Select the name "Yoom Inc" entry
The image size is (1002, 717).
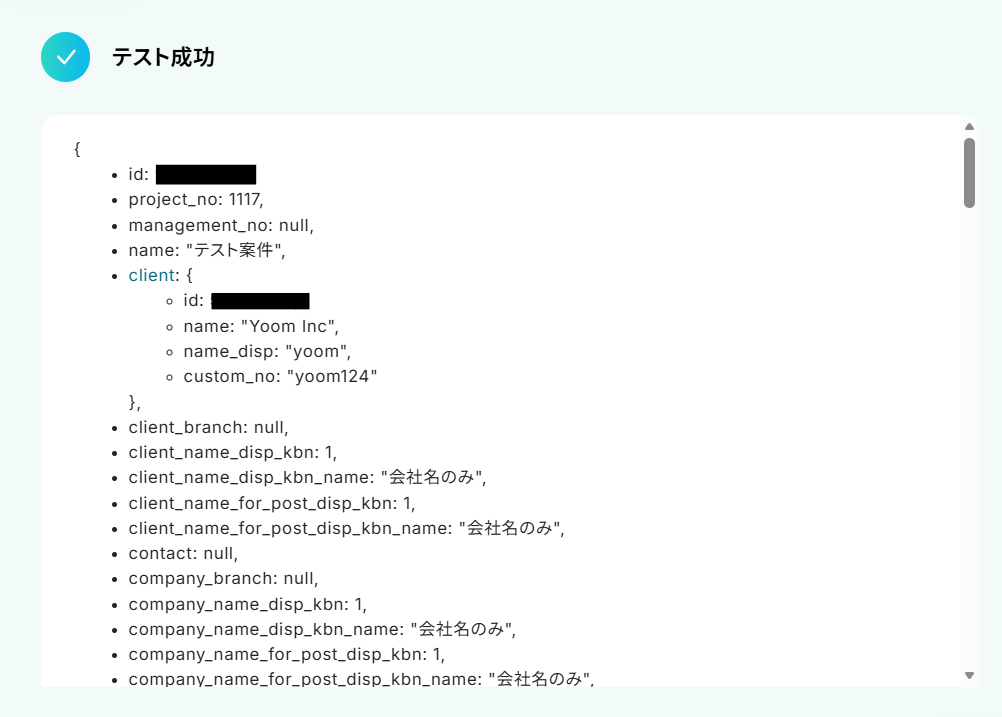point(261,327)
